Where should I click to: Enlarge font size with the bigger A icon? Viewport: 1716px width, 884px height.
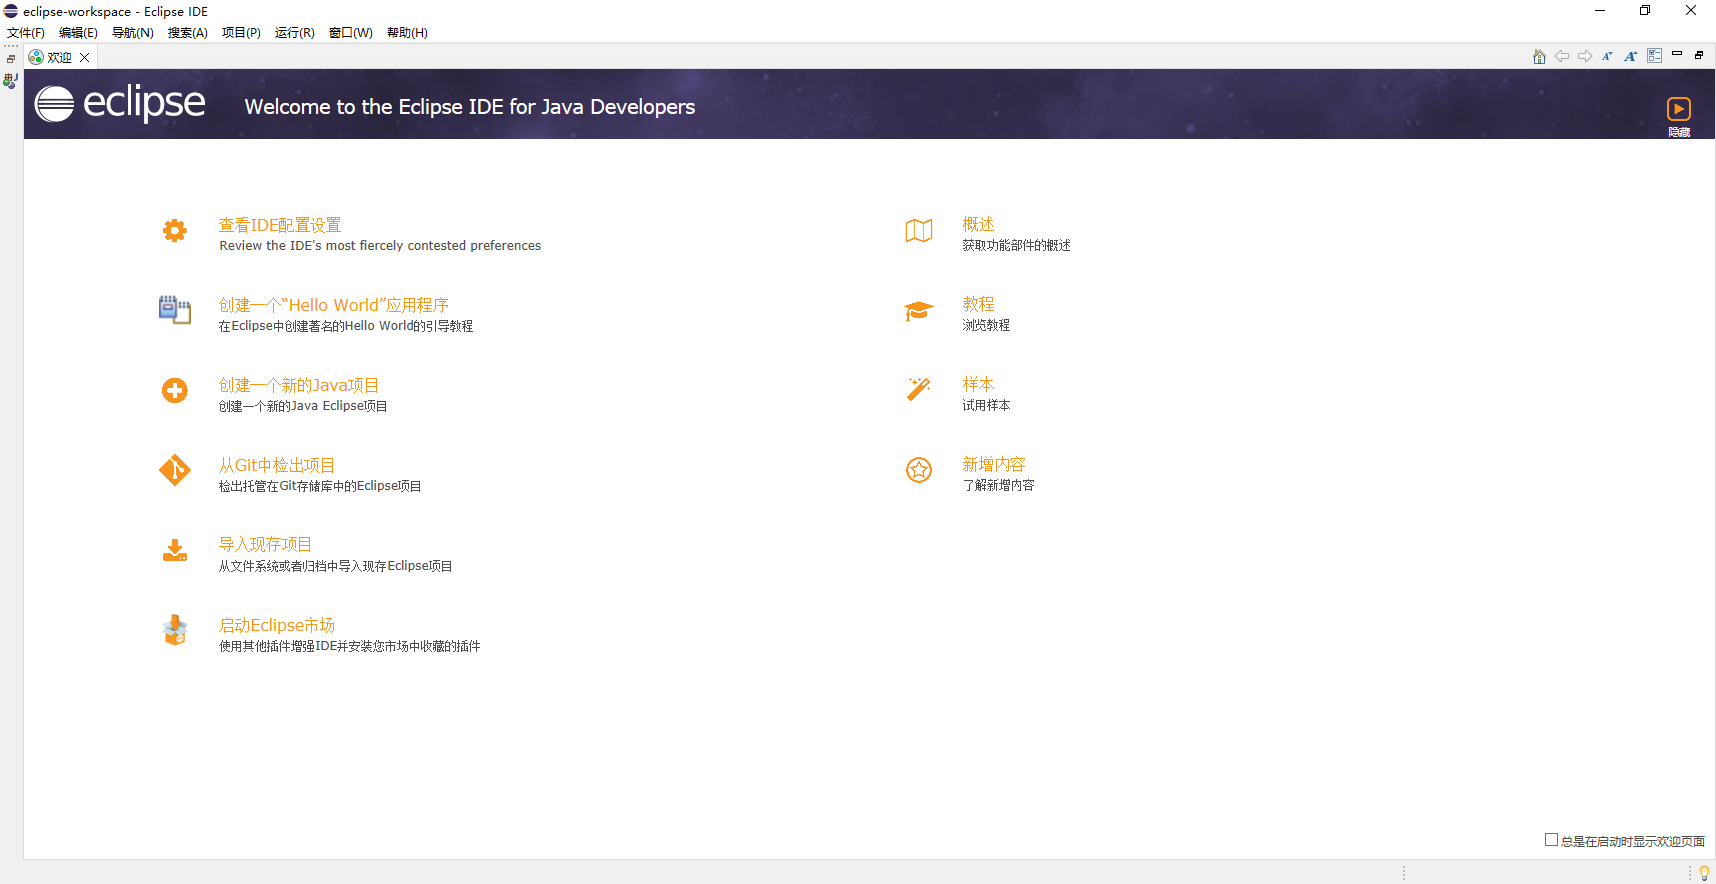[x=1630, y=56]
